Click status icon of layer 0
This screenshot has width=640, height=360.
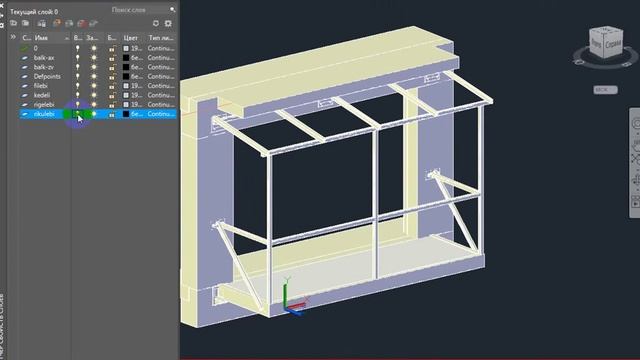pyautogui.click(x=24, y=48)
